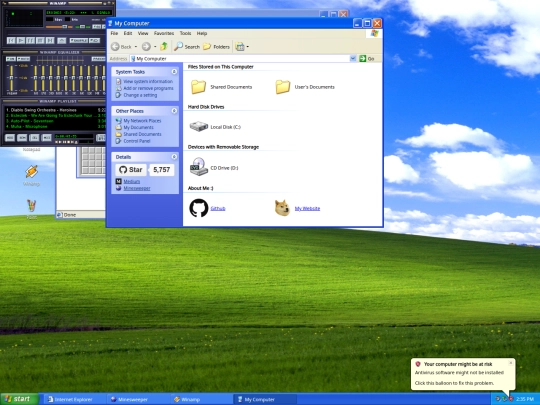The height and width of the screenshot is (405, 540).
Task: Click the Winamp equalizer preamp slider
Action: click(11, 79)
